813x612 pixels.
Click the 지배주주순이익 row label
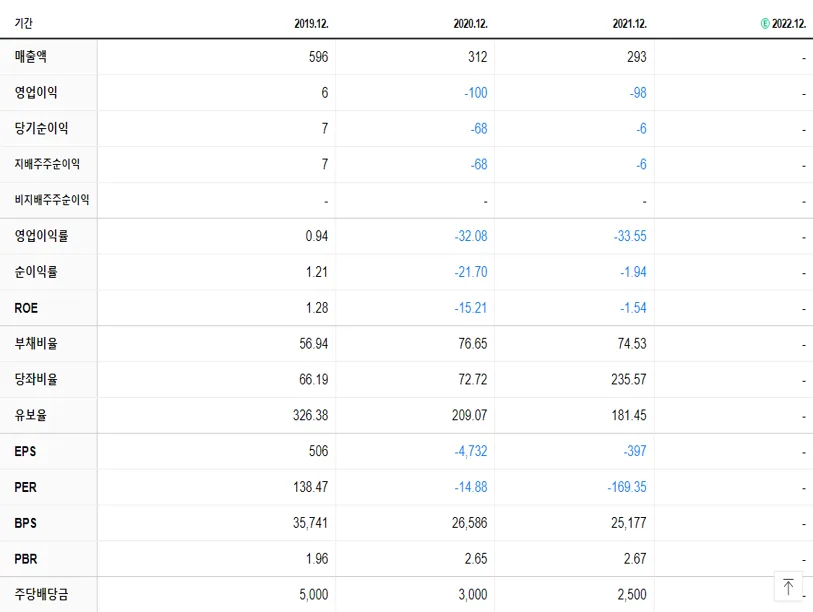coord(47,164)
